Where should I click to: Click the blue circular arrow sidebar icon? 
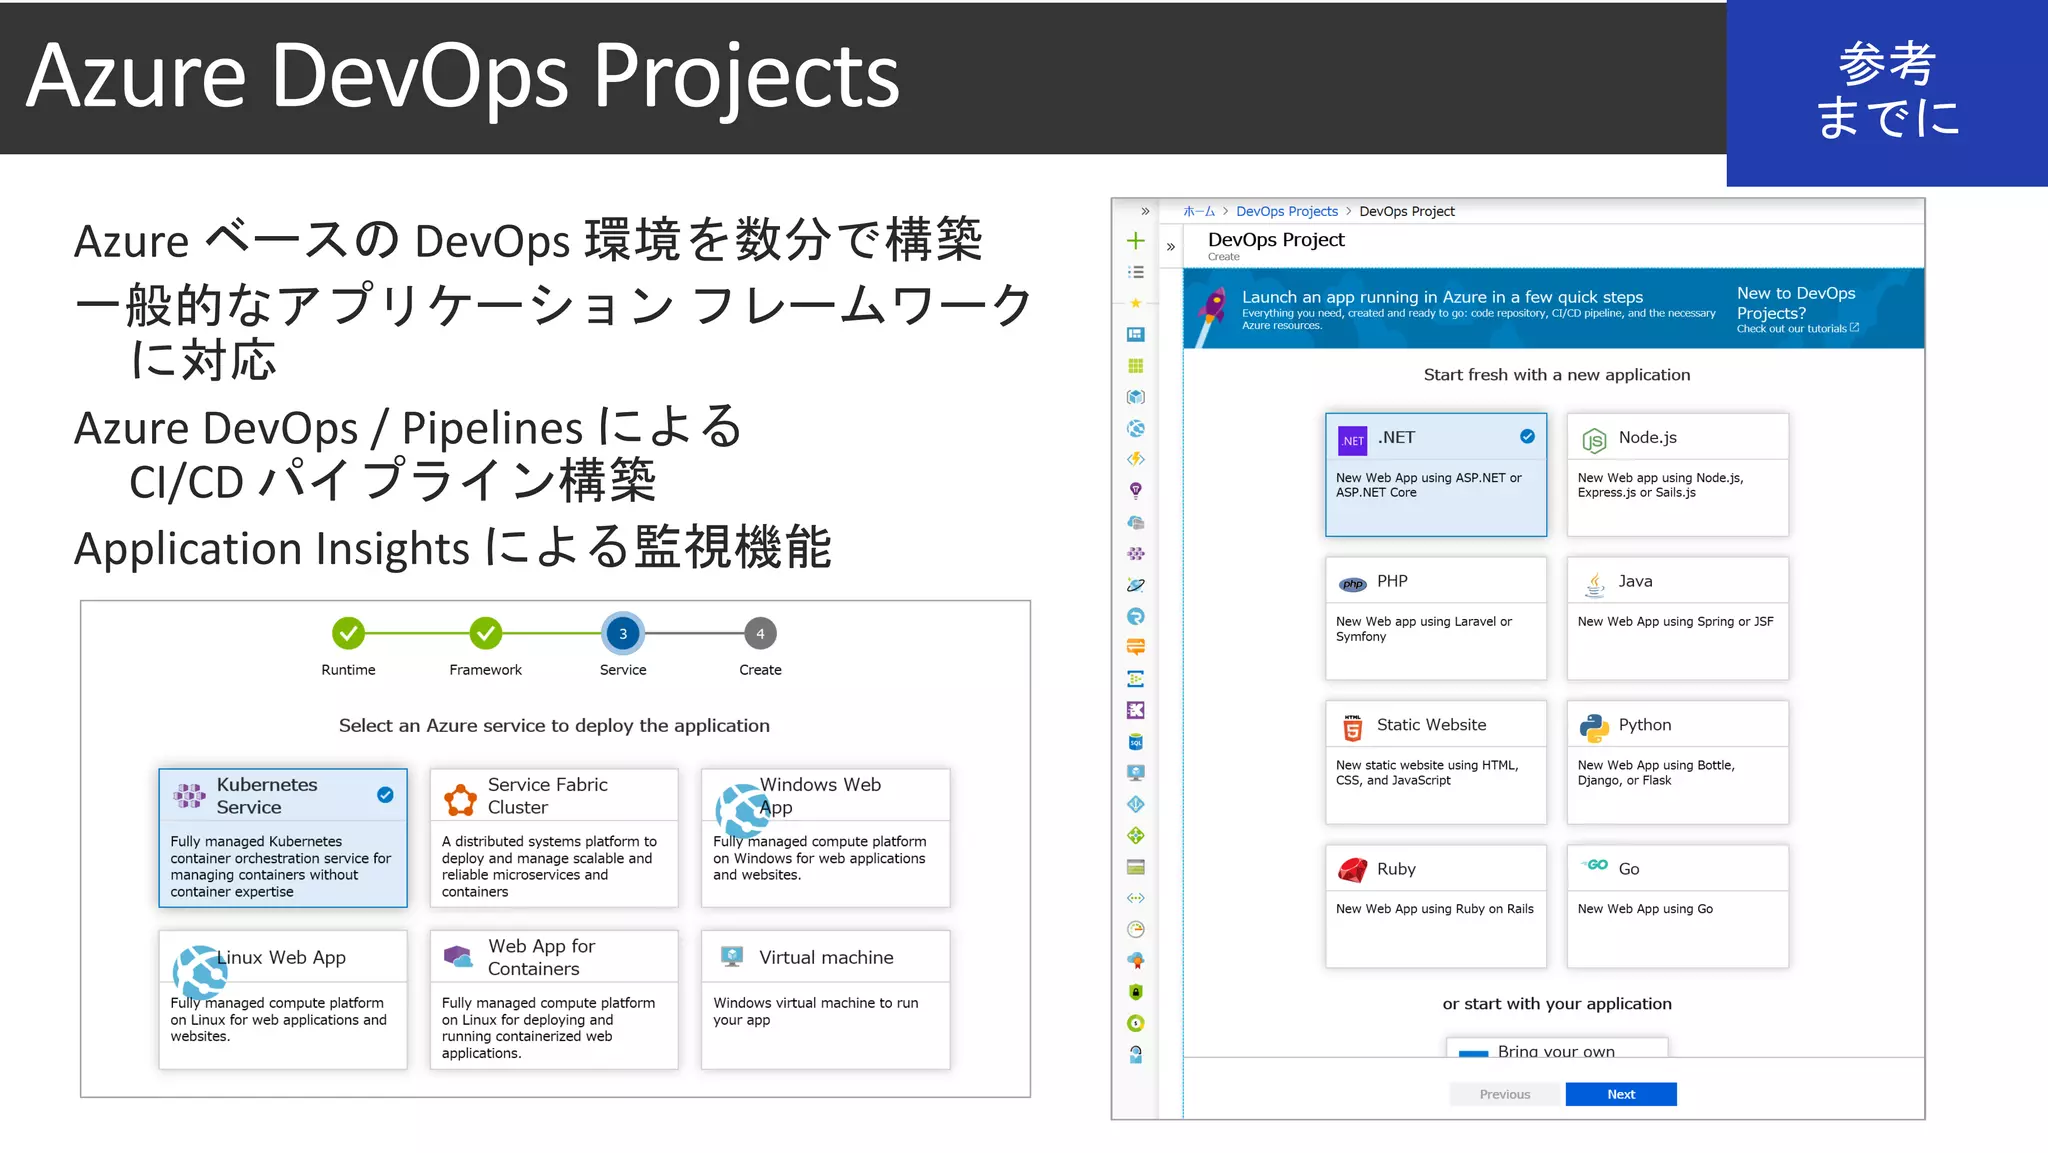(x=1135, y=616)
